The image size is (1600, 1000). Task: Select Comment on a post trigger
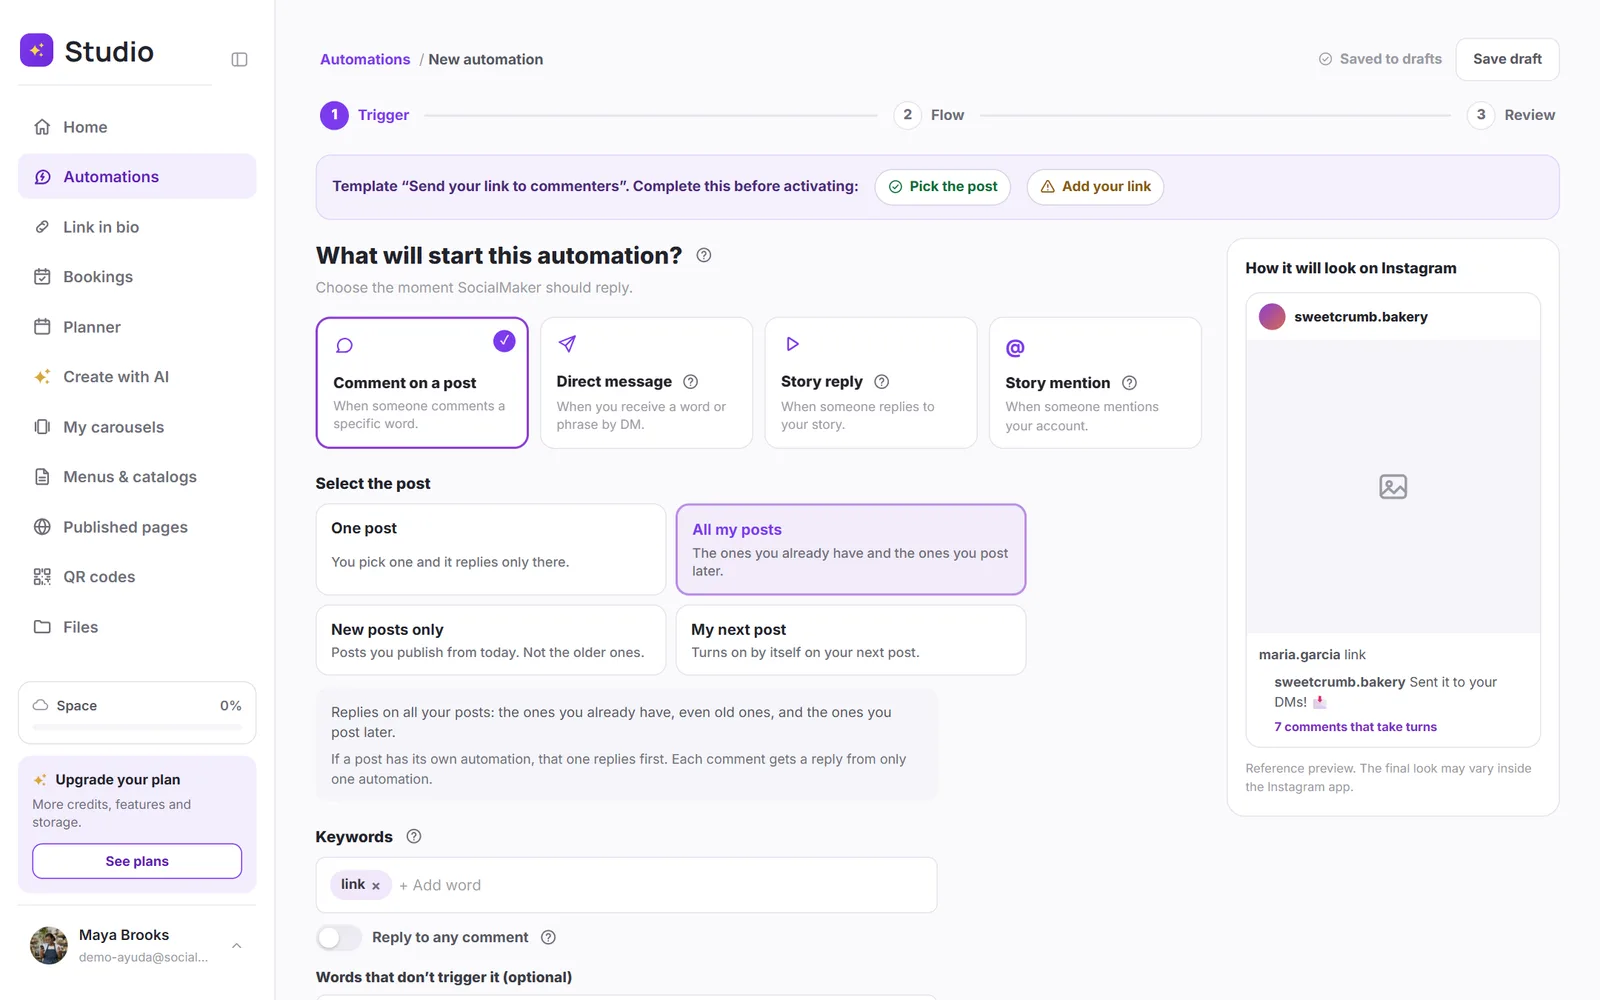(x=422, y=383)
